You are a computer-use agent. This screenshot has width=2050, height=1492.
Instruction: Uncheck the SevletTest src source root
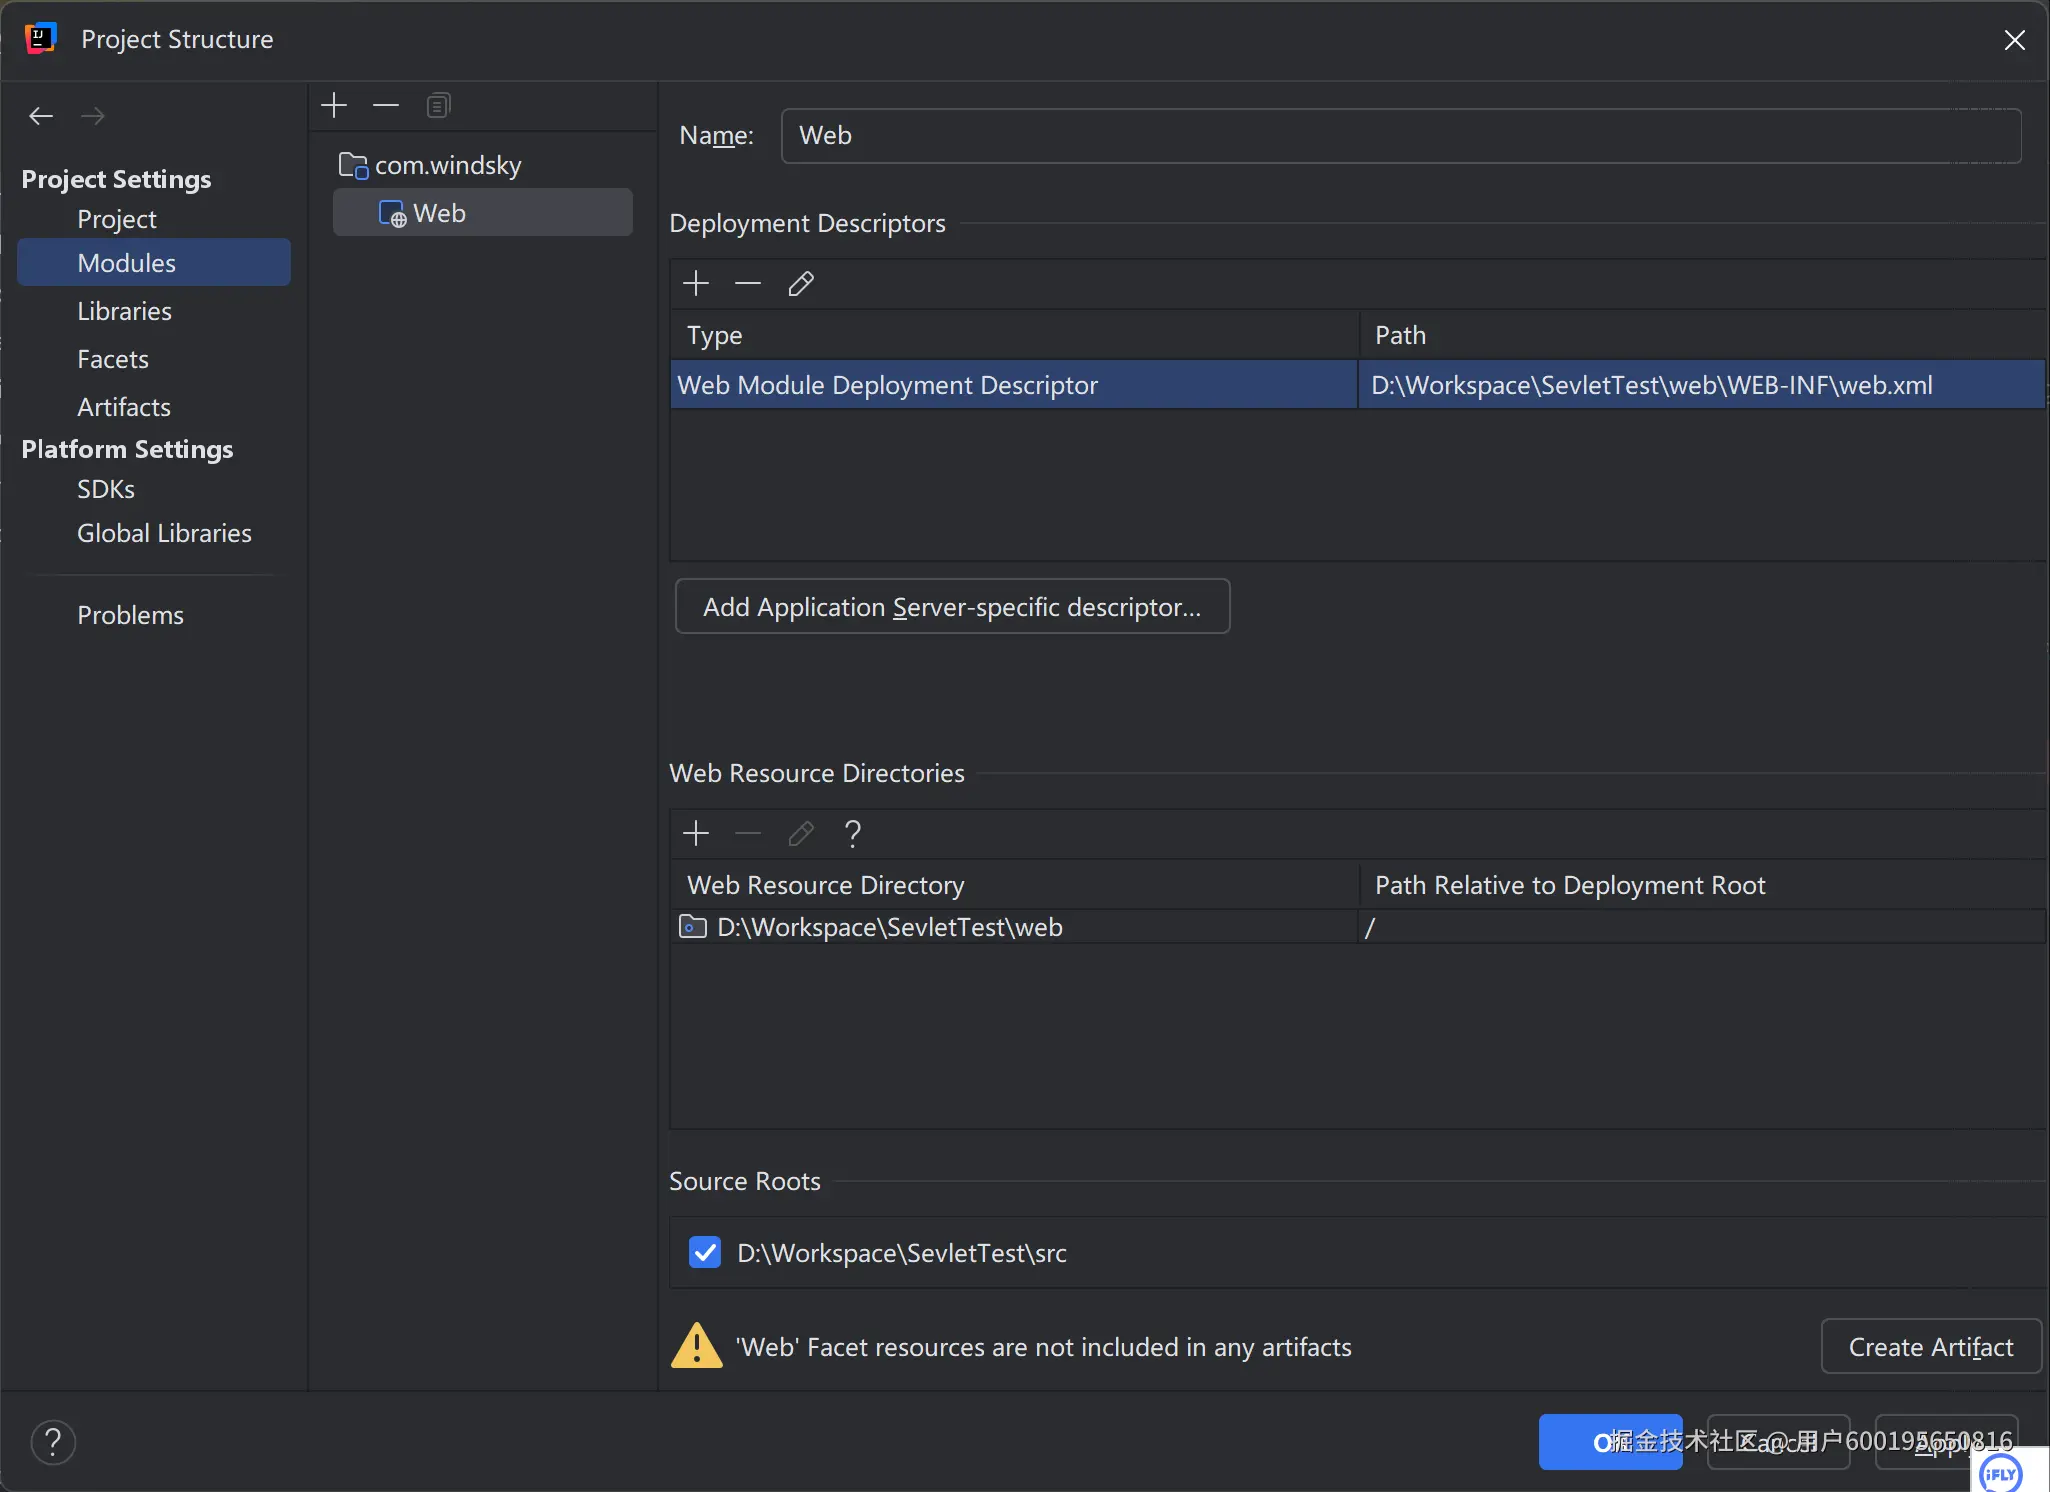705,1252
